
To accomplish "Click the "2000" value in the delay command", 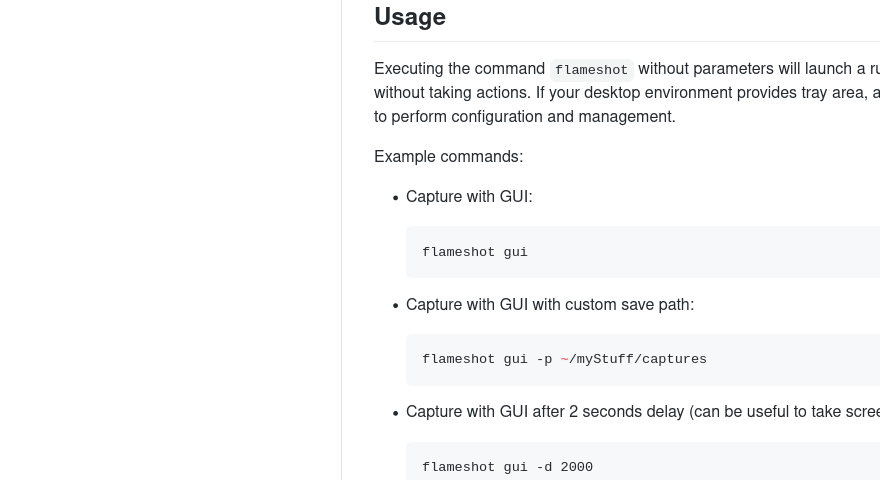I will click(x=577, y=467).
